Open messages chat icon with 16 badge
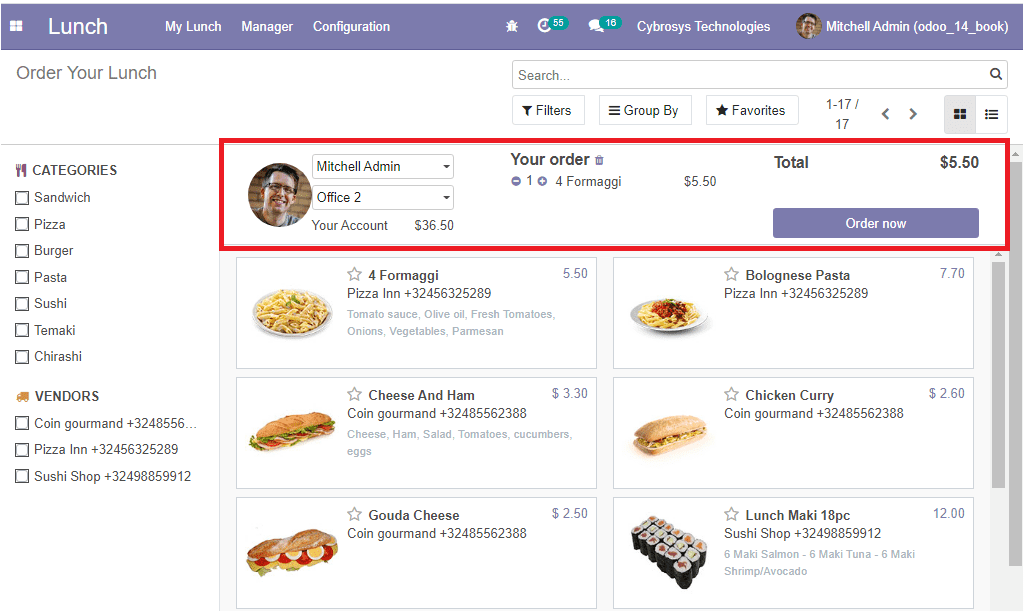Viewport: 1024px width, 612px height. [x=603, y=25]
